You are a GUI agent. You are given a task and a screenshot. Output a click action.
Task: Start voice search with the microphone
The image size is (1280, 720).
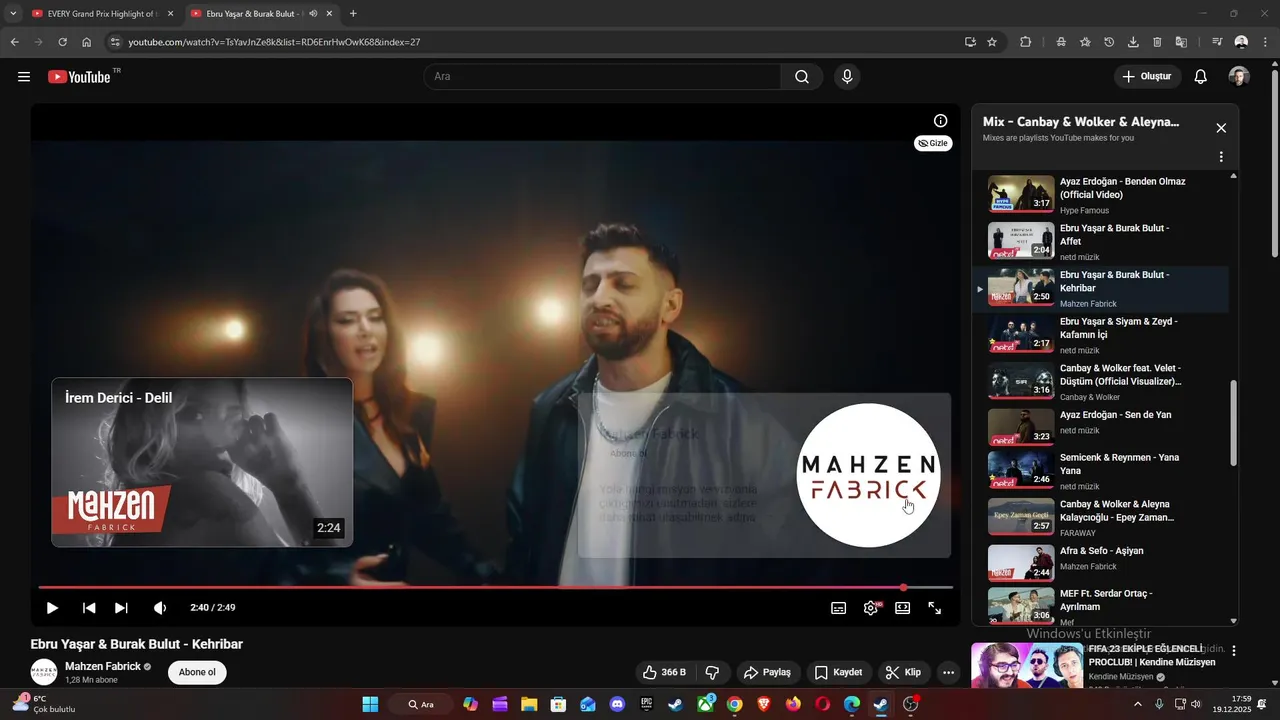tap(848, 77)
